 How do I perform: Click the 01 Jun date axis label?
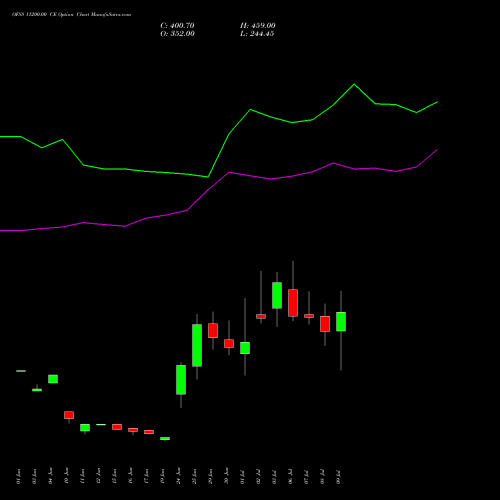coord(19,477)
